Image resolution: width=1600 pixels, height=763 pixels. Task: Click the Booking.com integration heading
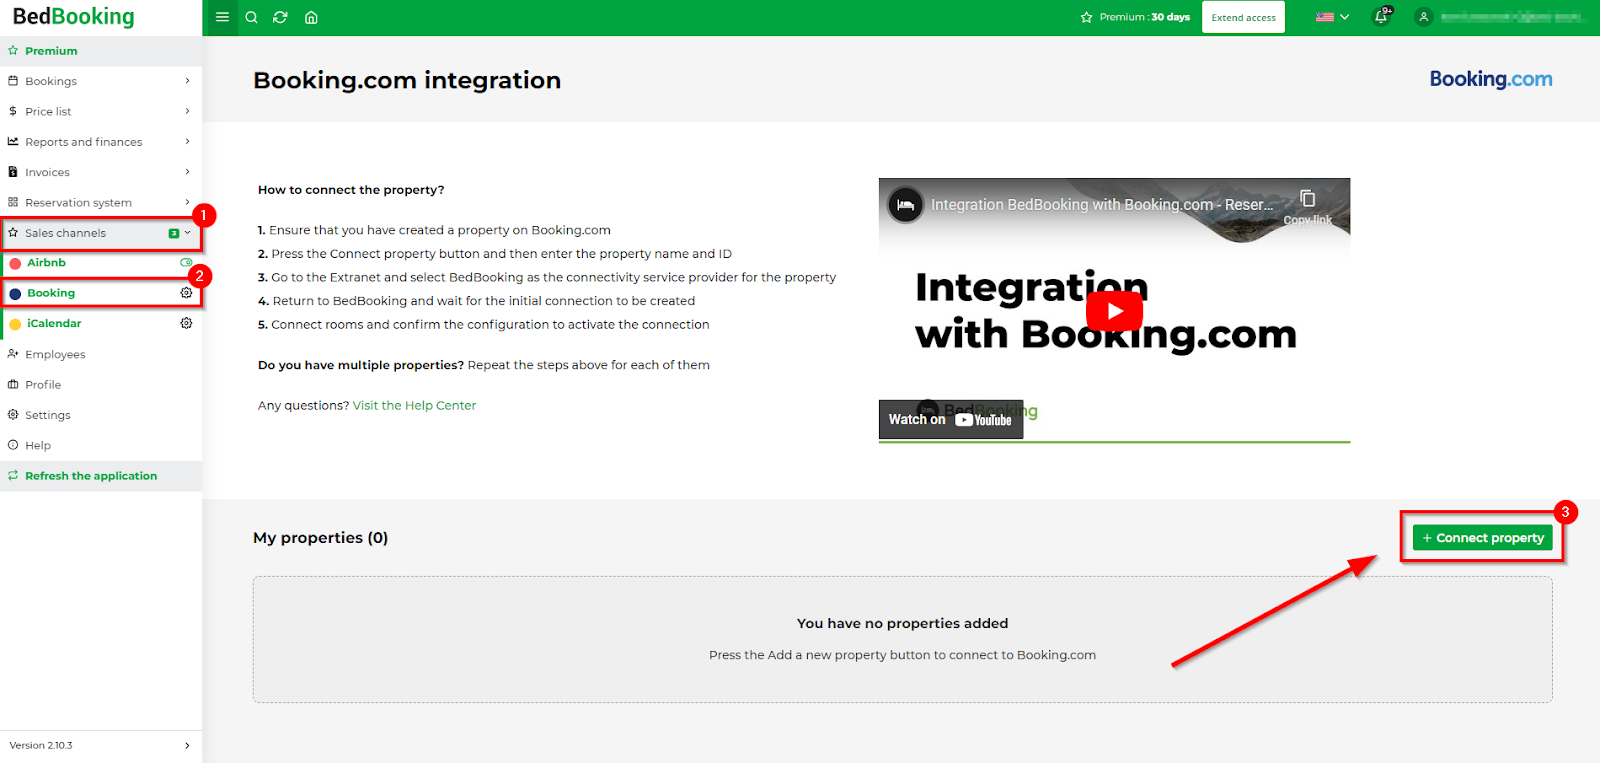[407, 80]
